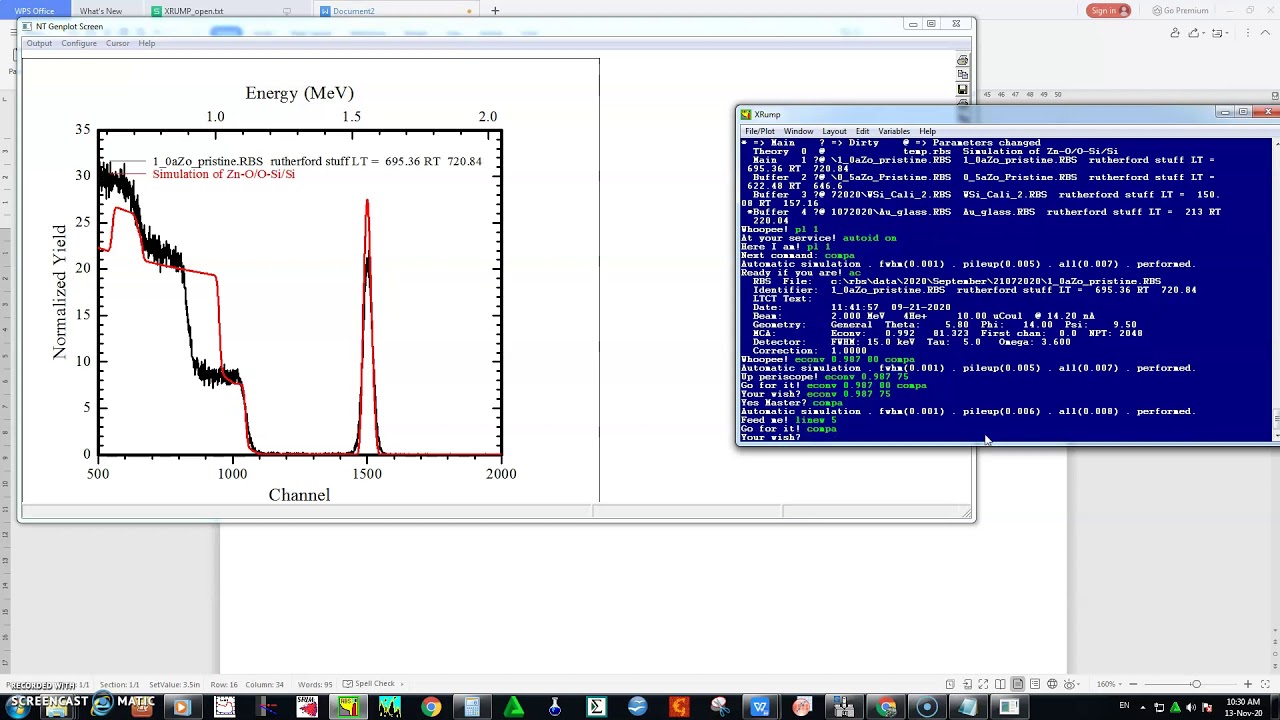Click the XRump console vertical scrollbar
Image resolution: width=1280 pixels, height=720 pixels.
(x=1275, y=290)
